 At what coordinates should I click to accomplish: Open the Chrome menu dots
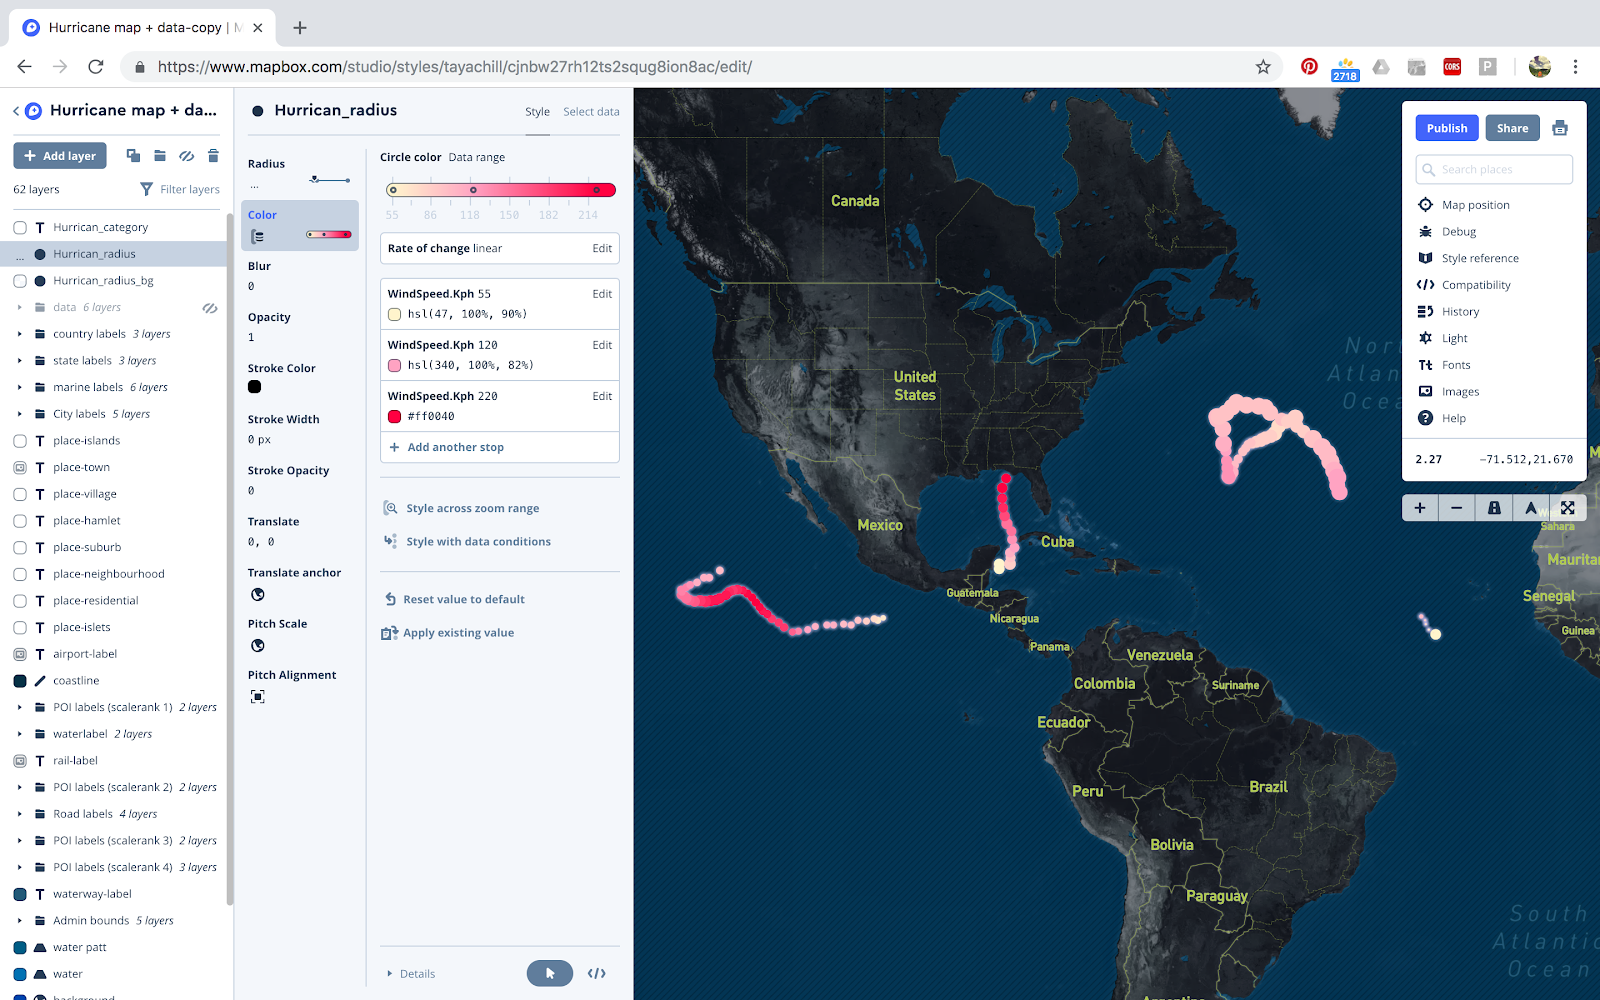[x=1575, y=67]
